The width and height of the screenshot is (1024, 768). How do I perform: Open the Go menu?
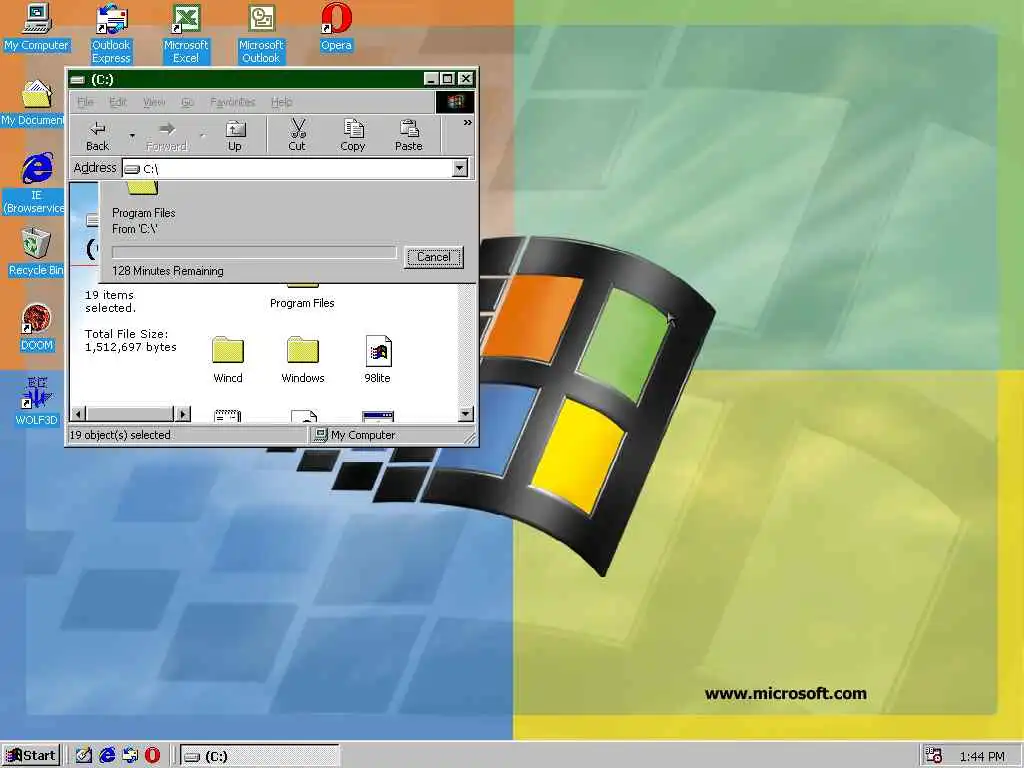(187, 102)
